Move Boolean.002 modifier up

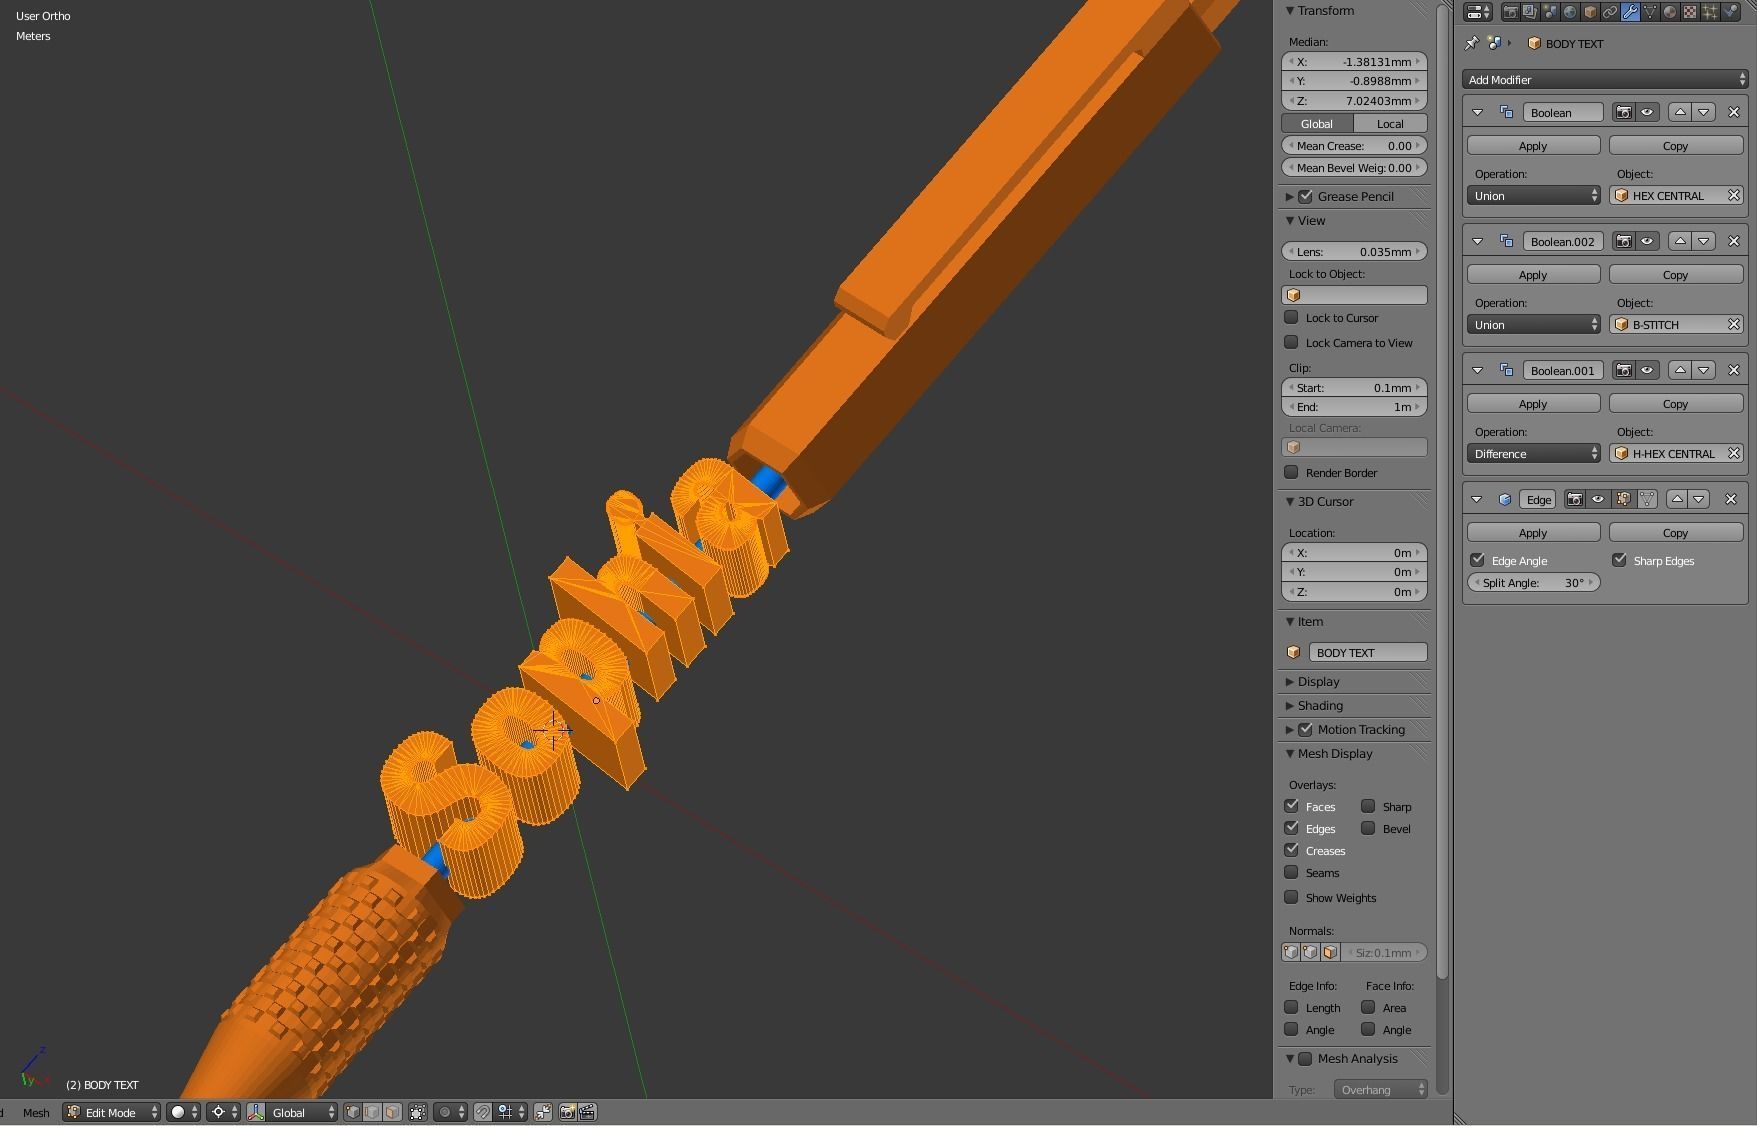click(1680, 241)
